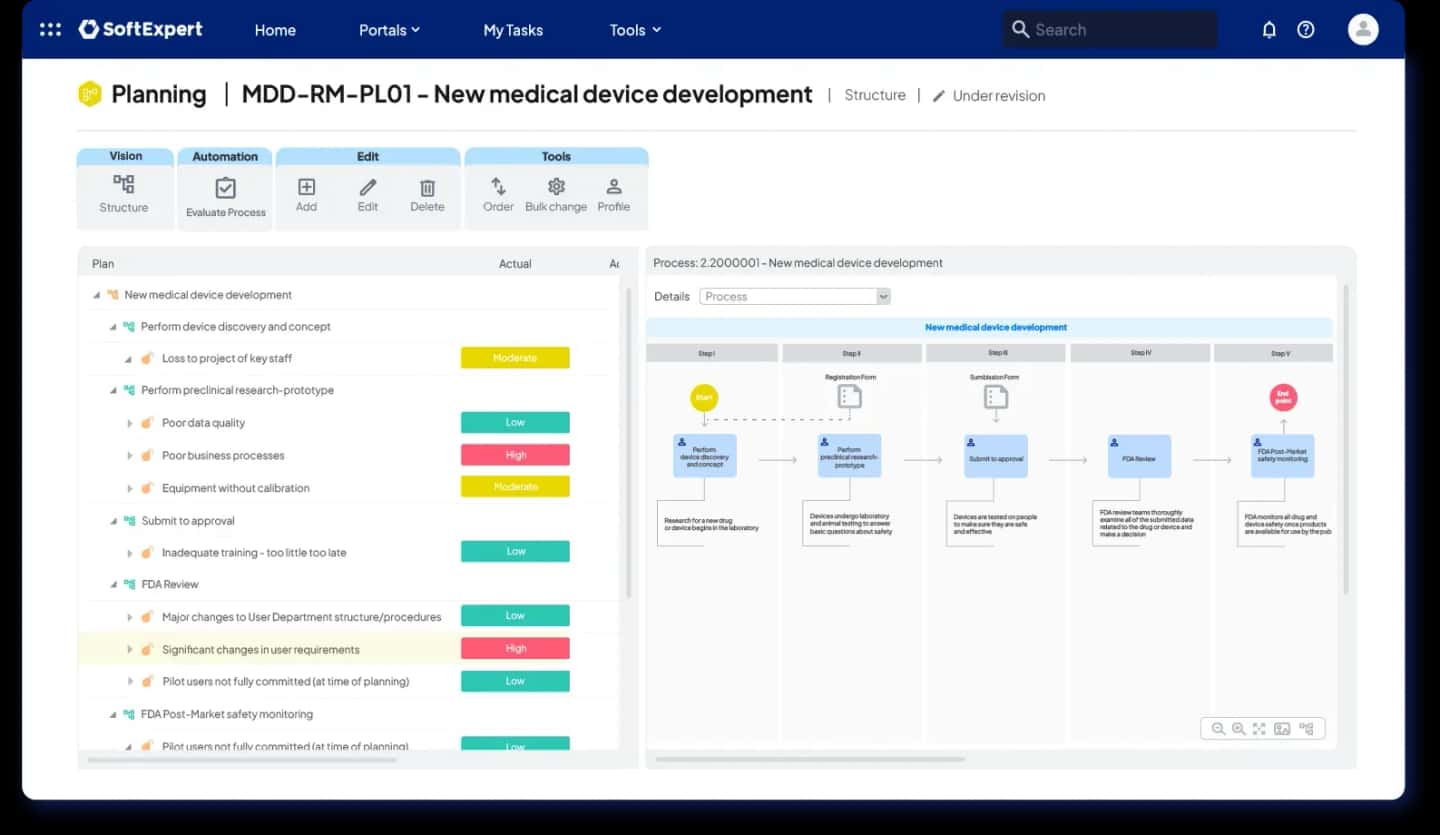Click the Edit pencil icon
The height and width of the screenshot is (835, 1440).
click(368, 187)
